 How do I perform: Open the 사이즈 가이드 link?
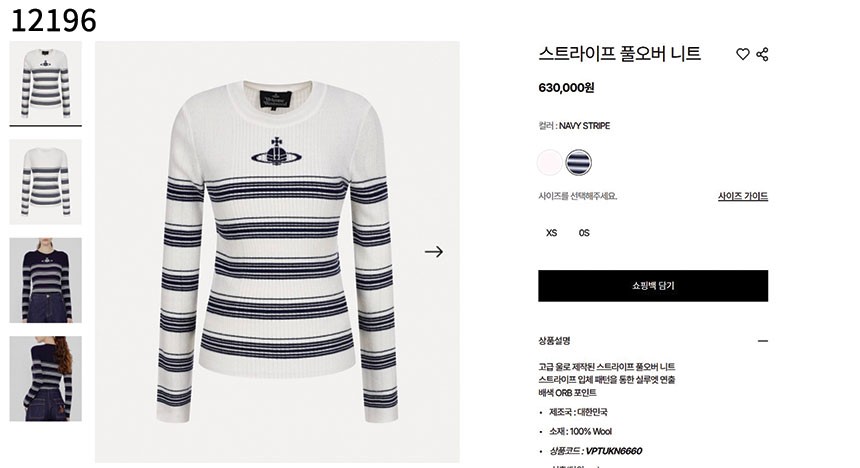coord(743,196)
